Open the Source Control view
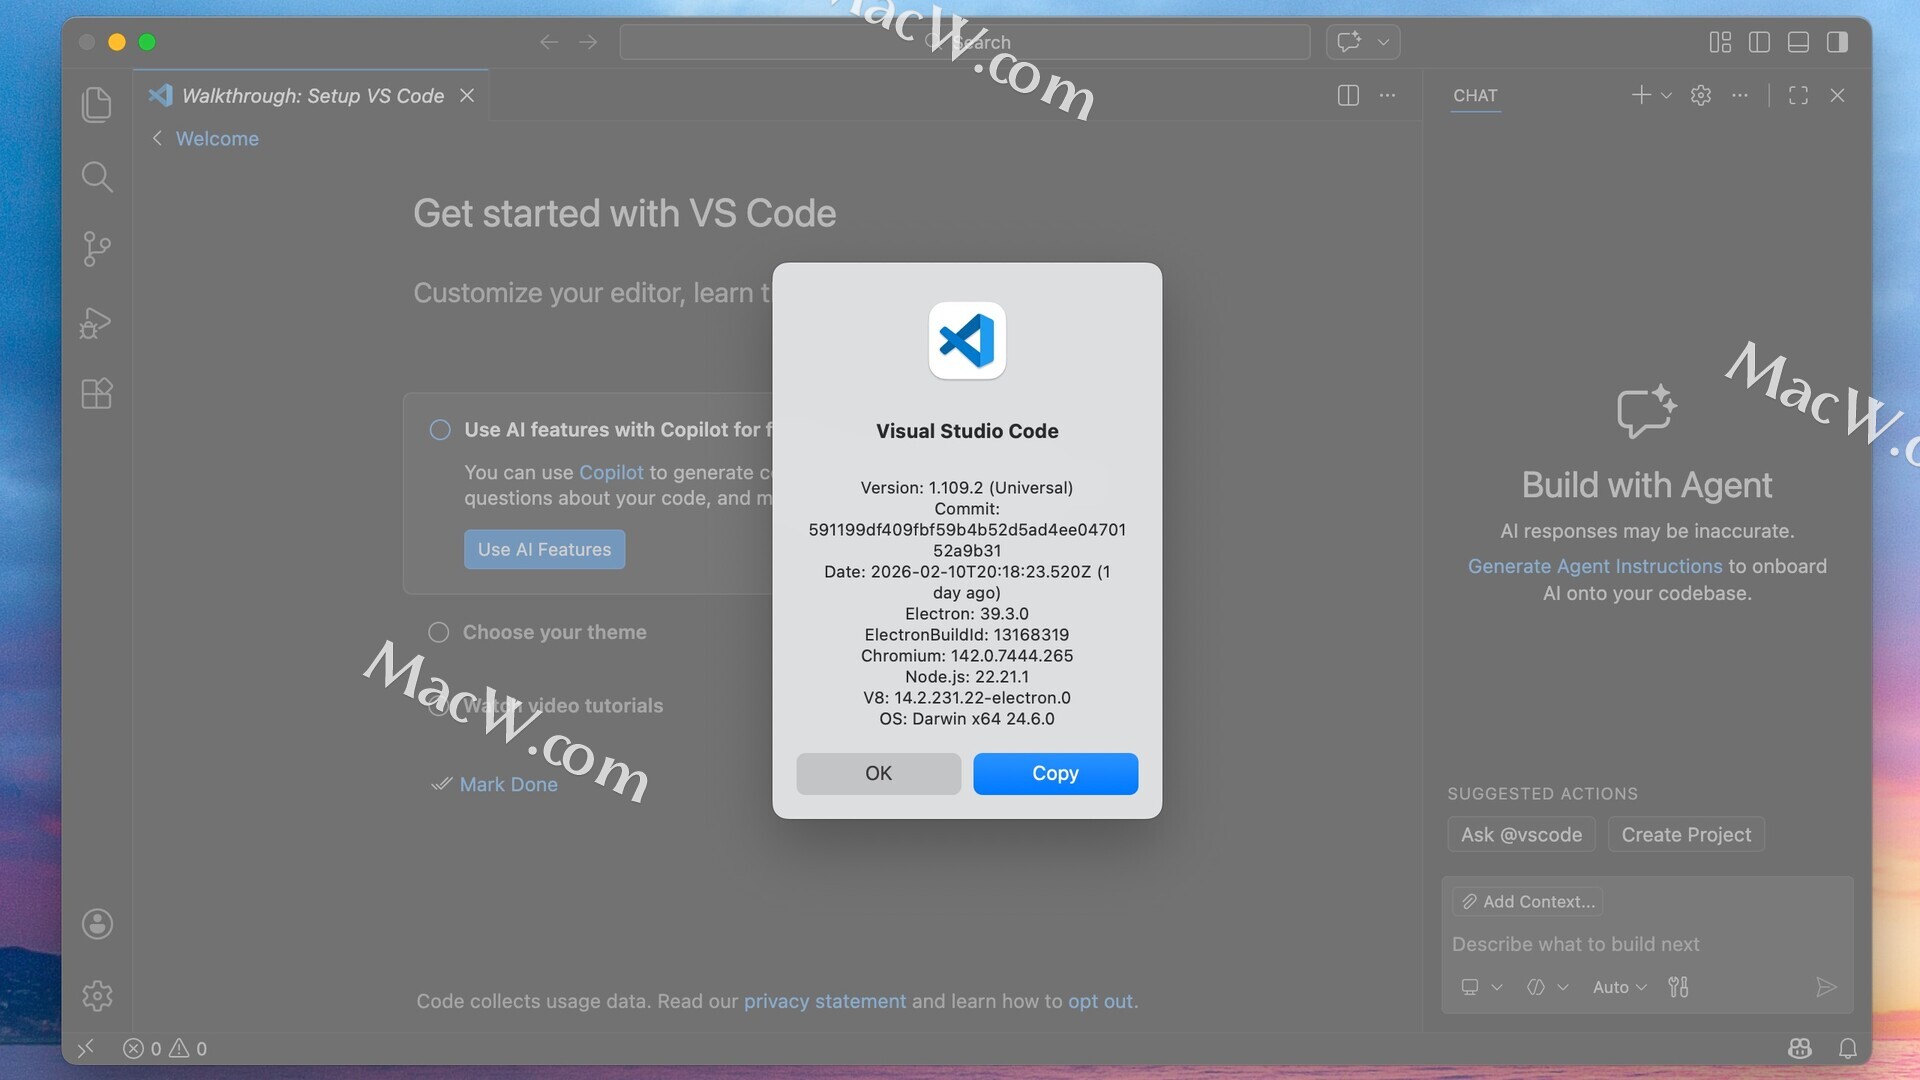This screenshot has width=1920, height=1080. click(97, 249)
